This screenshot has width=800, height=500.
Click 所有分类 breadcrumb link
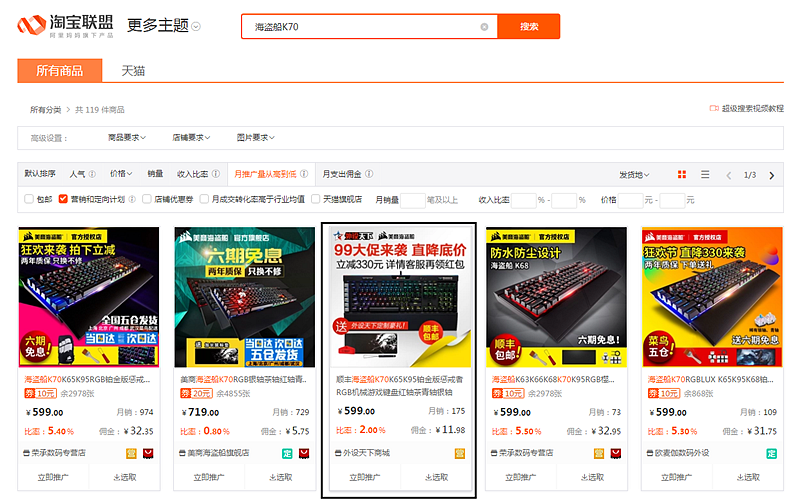pos(45,110)
